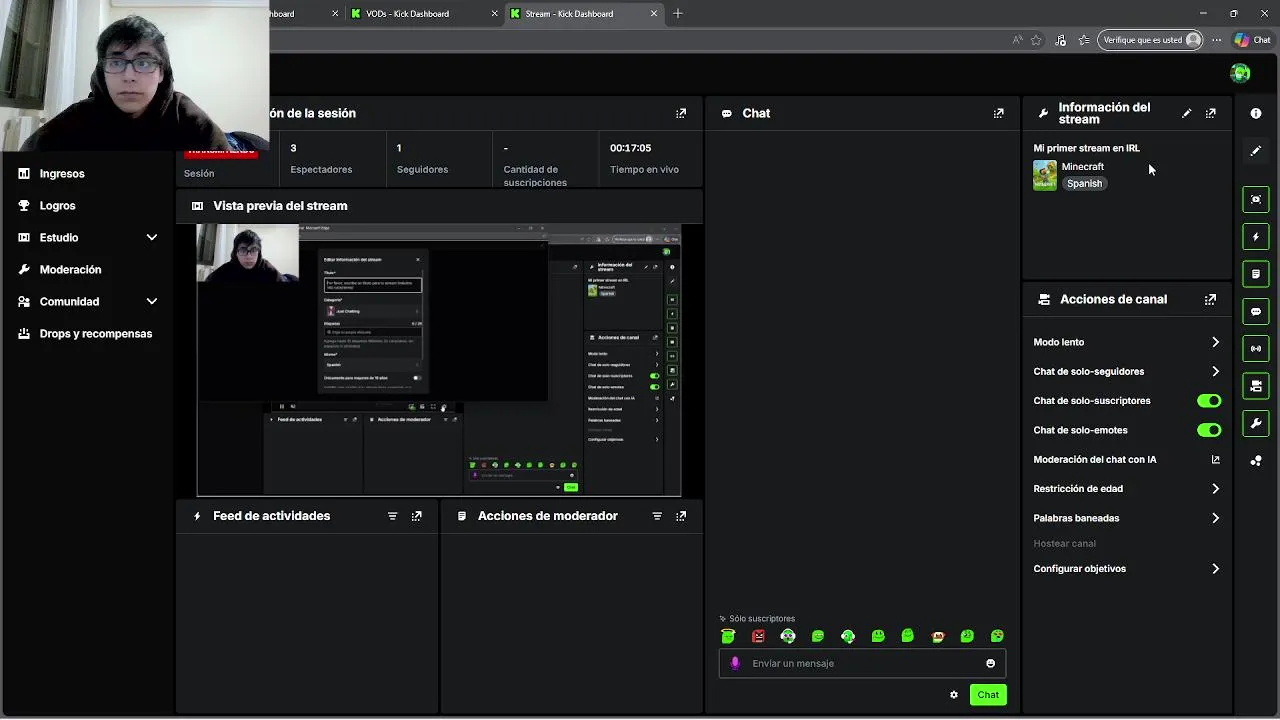Click the pencil icon in right sidebar
Image resolution: width=1280 pixels, height=720 pixels.
(x=1256, y=151)
